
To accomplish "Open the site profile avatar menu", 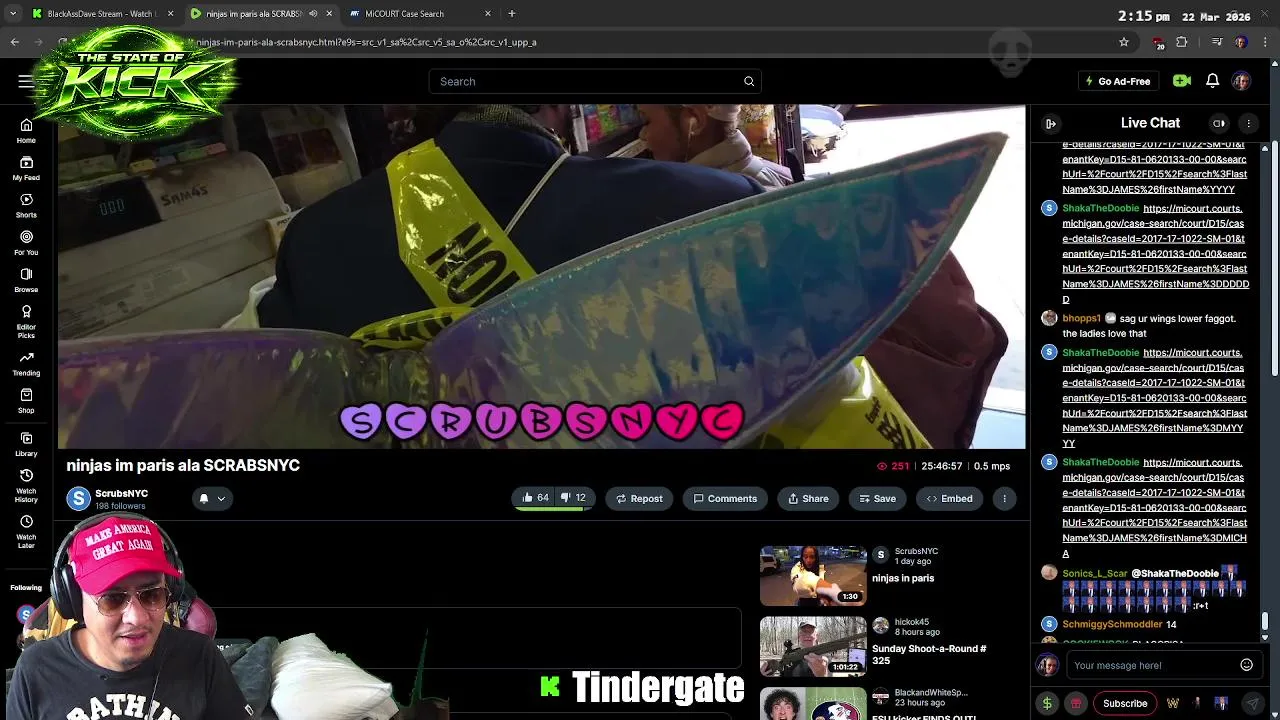I will pyautogui.click(x=1241, y=81).
